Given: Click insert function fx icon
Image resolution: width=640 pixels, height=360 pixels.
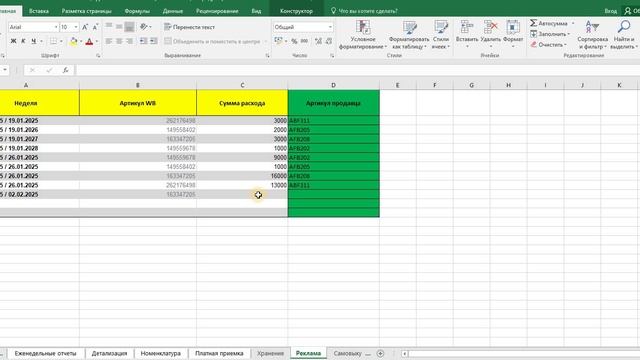Looking at the screenshot, I should [x=65, y=70].
